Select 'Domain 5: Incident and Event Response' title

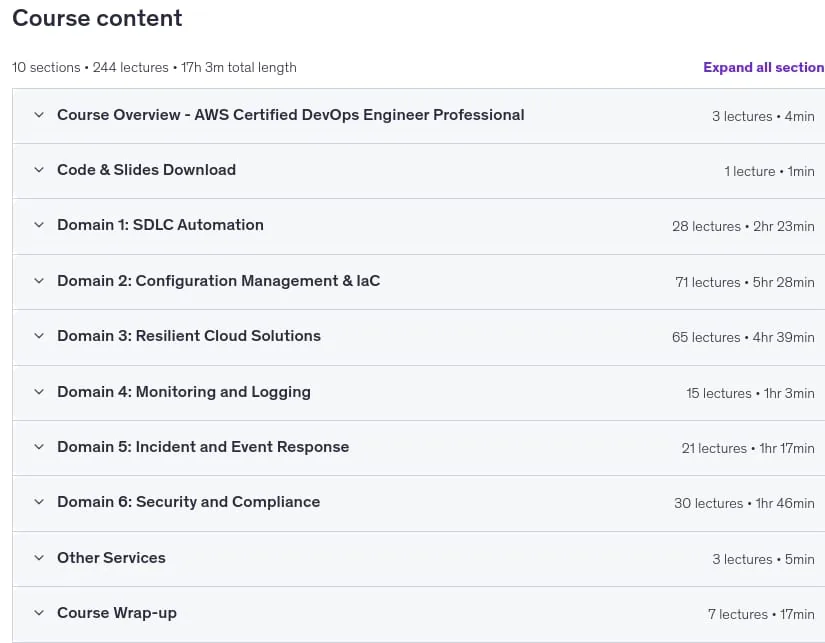[x=203, y=447]
